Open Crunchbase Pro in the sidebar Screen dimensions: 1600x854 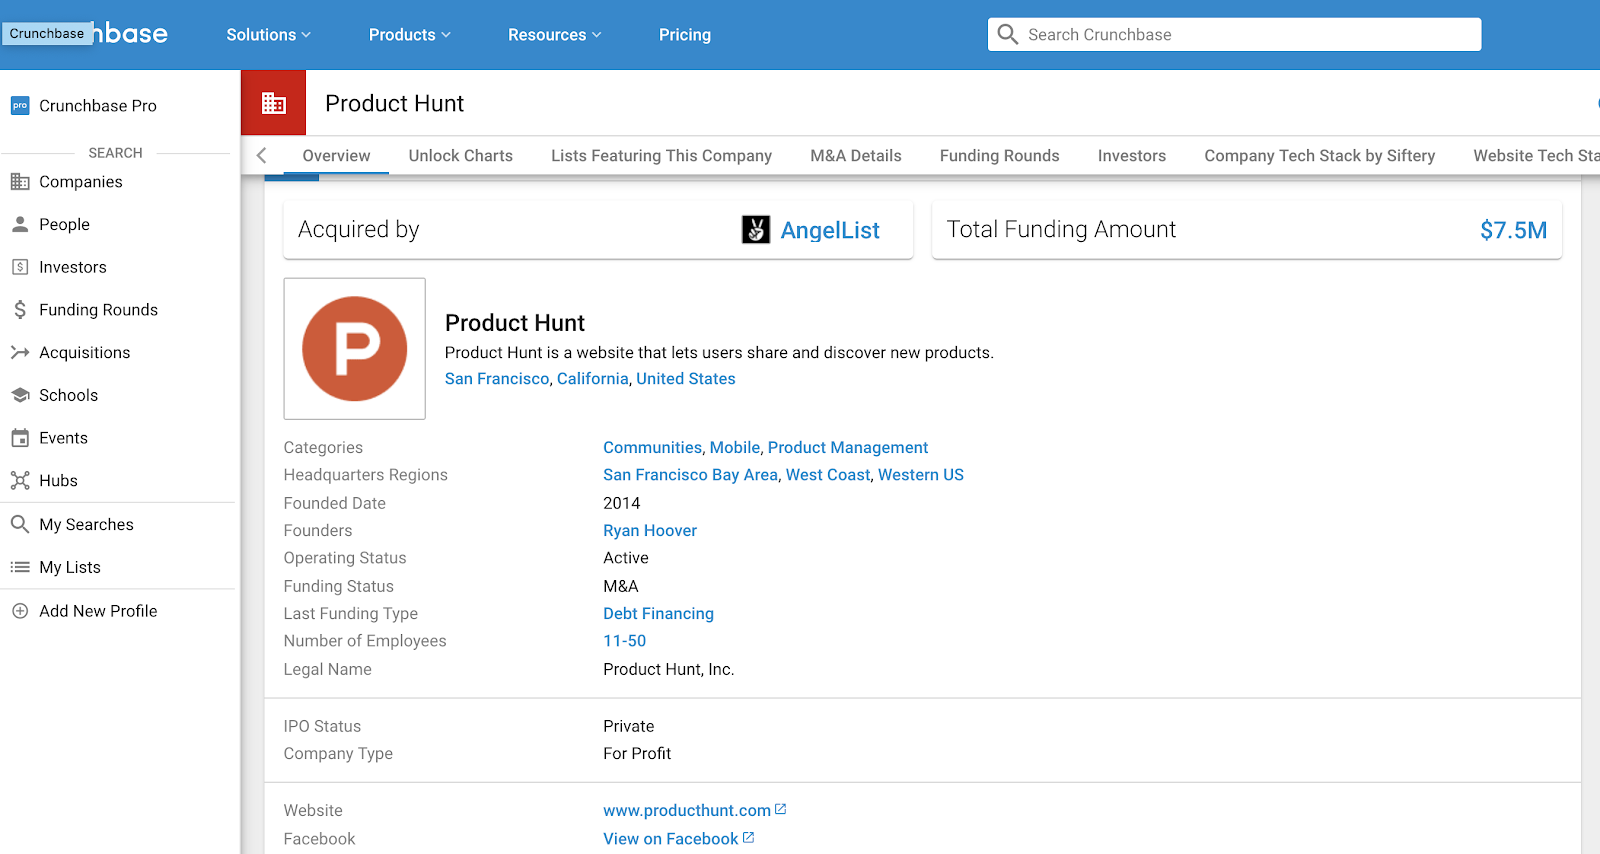pos(98,106)
